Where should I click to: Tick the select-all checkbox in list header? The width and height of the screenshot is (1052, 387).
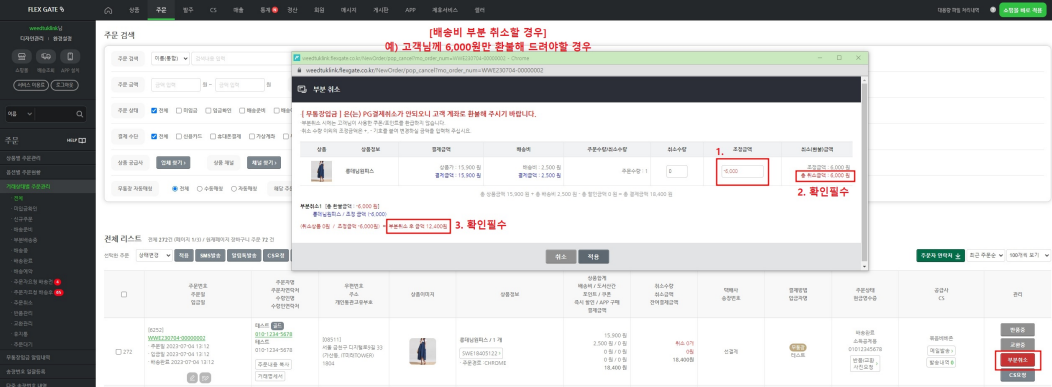coord(123,294)
